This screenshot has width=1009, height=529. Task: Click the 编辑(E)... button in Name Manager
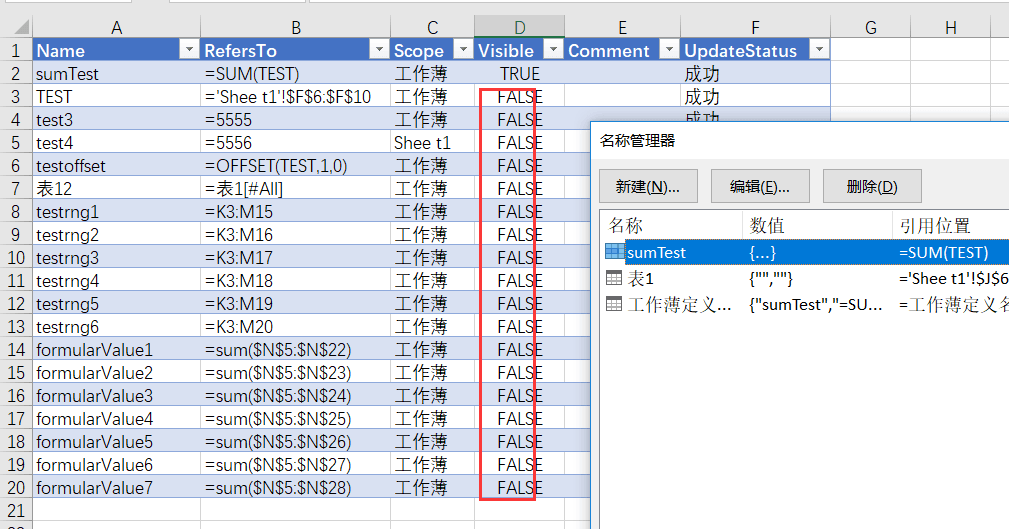point(760,187)
